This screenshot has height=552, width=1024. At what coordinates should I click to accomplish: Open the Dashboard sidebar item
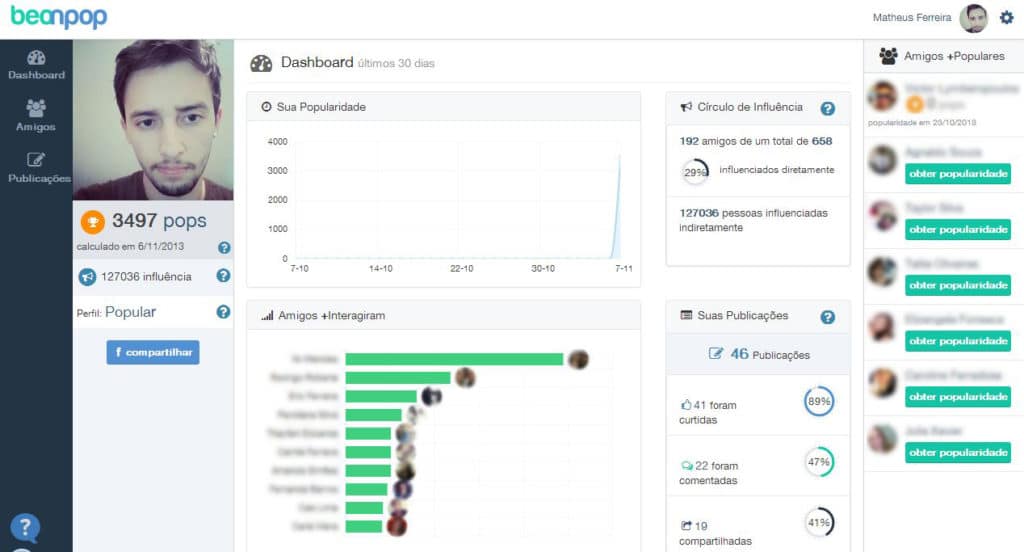36,65
